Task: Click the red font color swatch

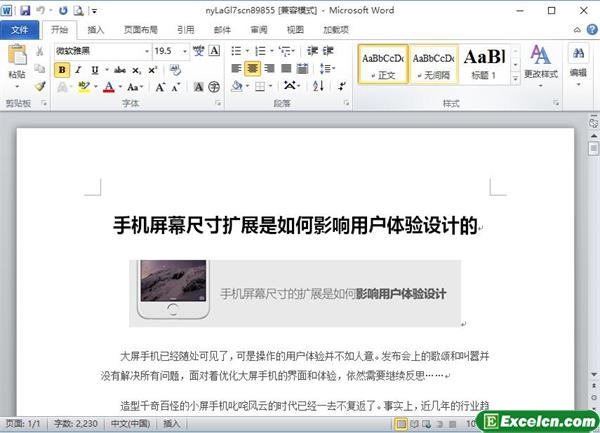Action: [108, 88]
